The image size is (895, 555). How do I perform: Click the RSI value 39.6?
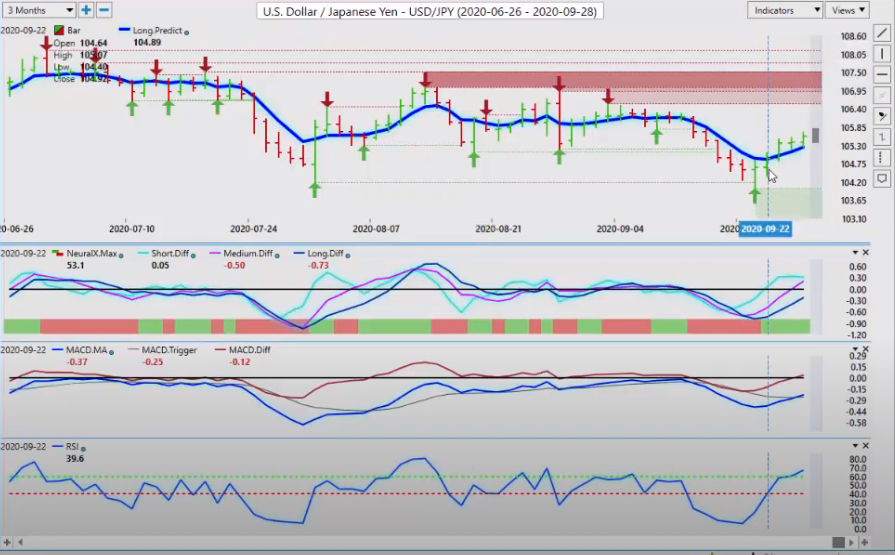pos(75,459)
